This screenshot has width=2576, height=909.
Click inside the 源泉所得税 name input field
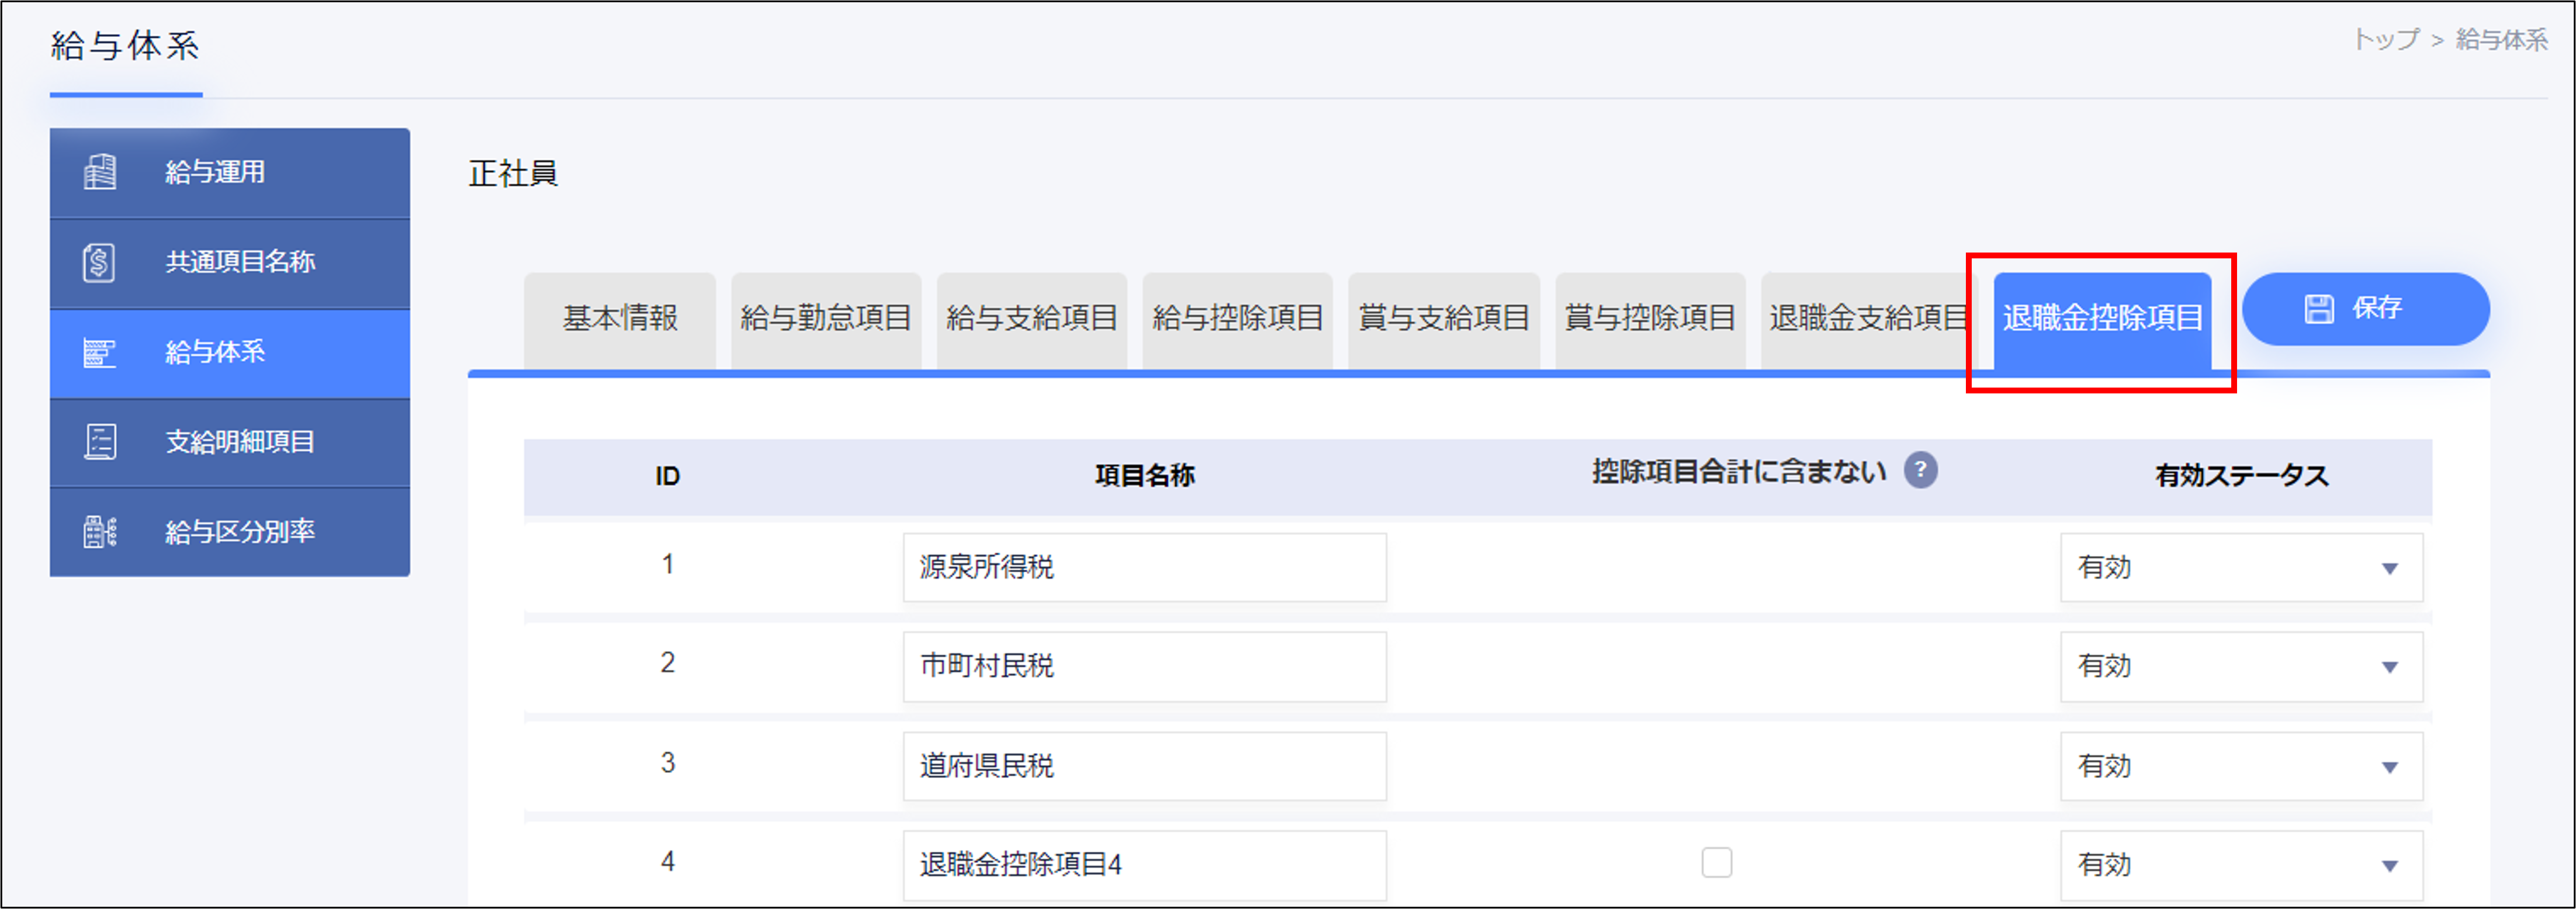[1144, 567]
